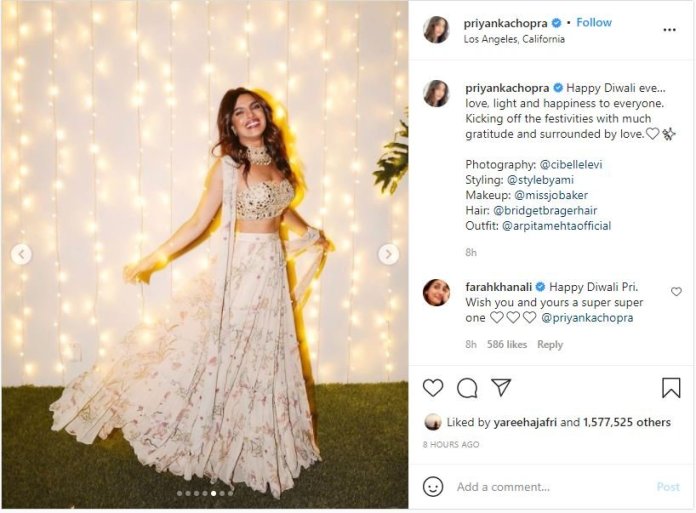Share post using paper plane icon

click(x=501, y=387)
